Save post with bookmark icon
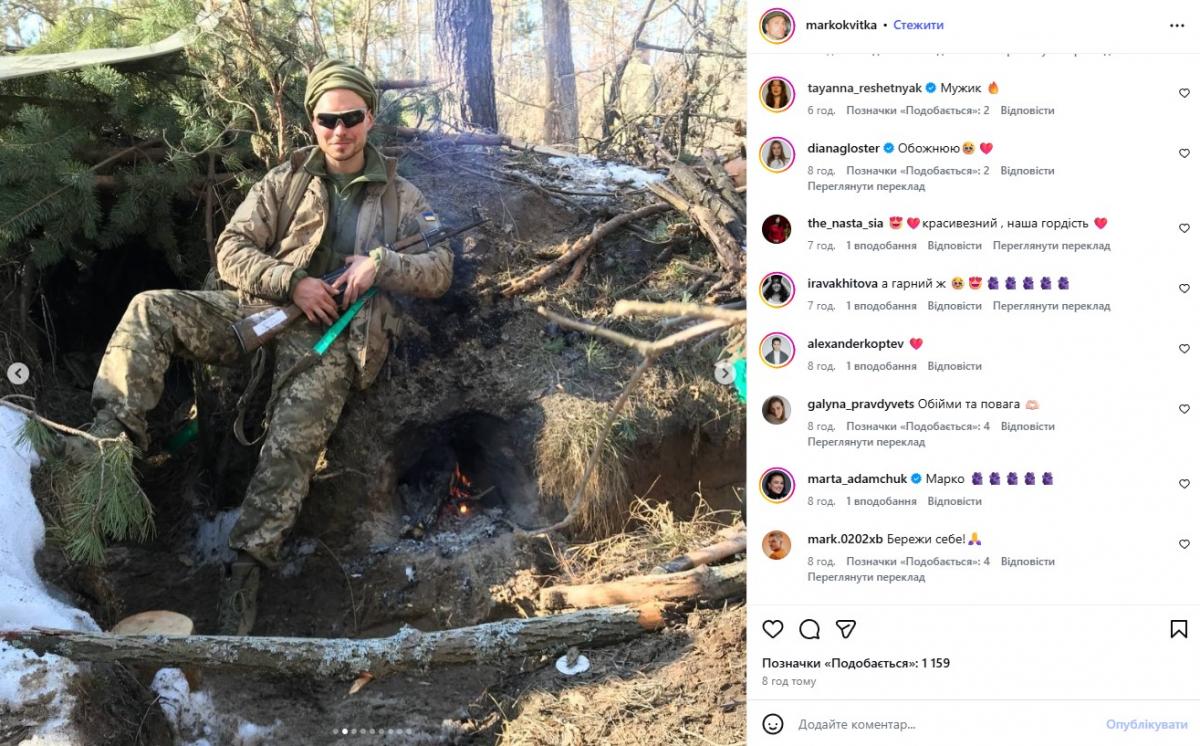The height and width of the screenshot is (746, 1200). (x=1179, y=629)
